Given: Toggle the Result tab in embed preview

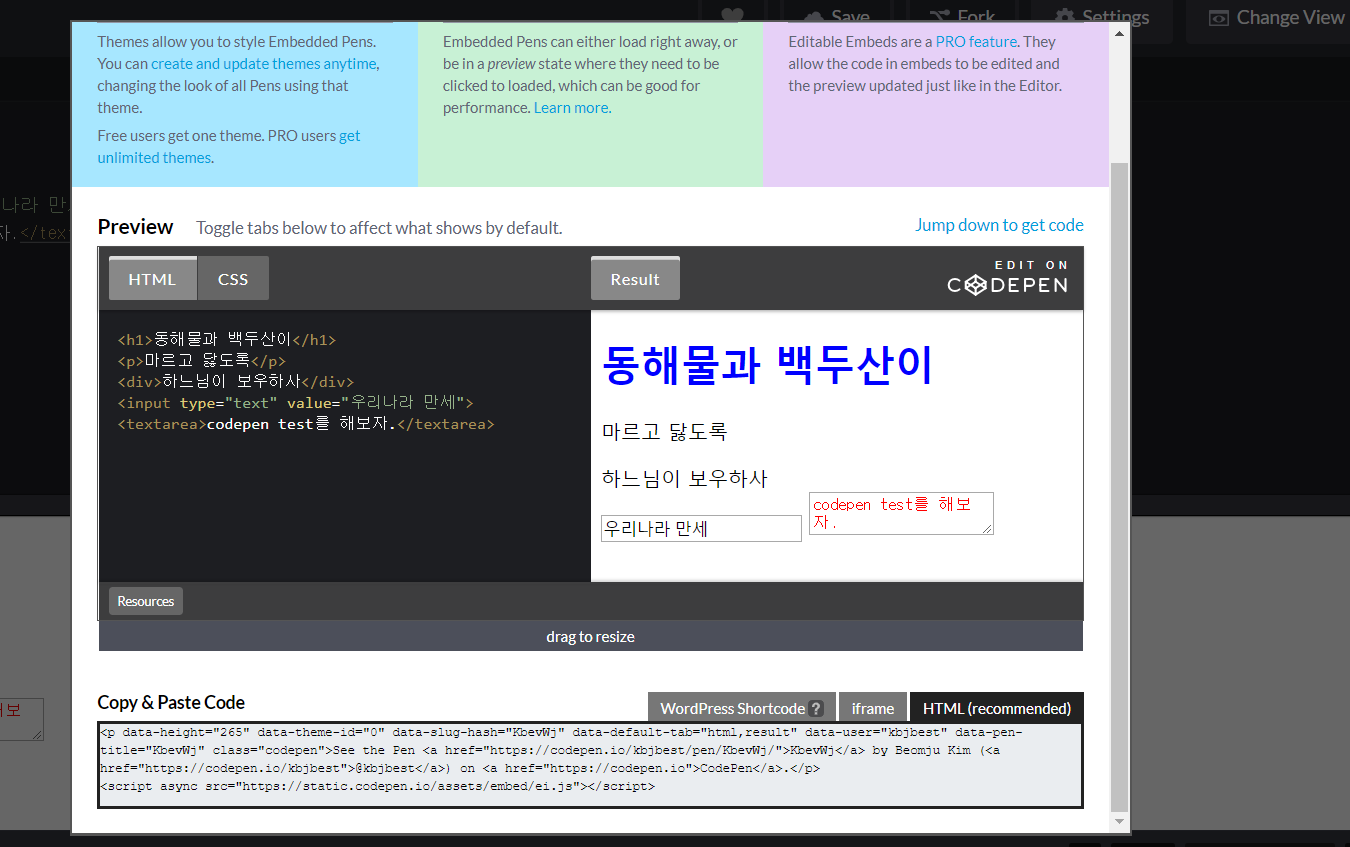Looking at the screenshot, I should coord(635,279).
